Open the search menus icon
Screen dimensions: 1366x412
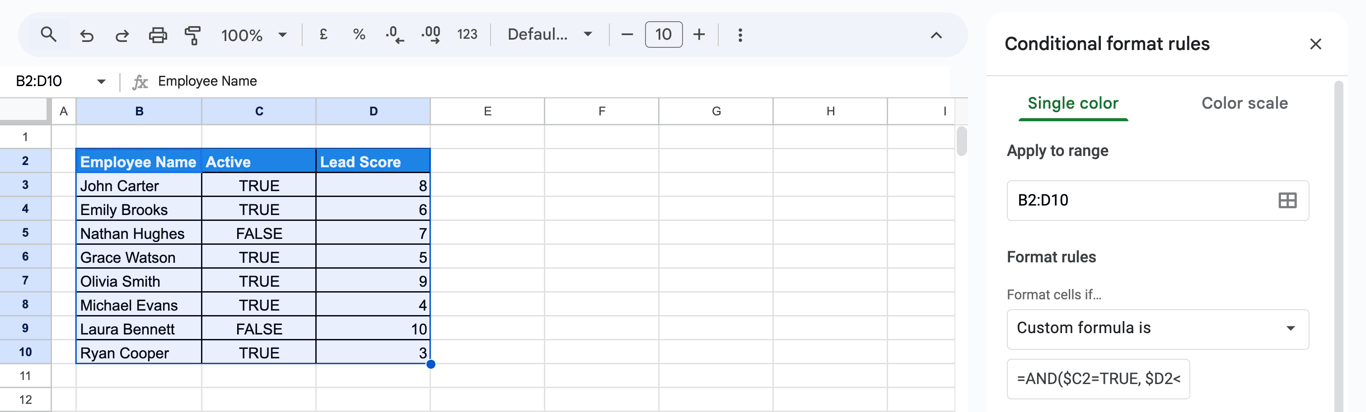point(48,35)
